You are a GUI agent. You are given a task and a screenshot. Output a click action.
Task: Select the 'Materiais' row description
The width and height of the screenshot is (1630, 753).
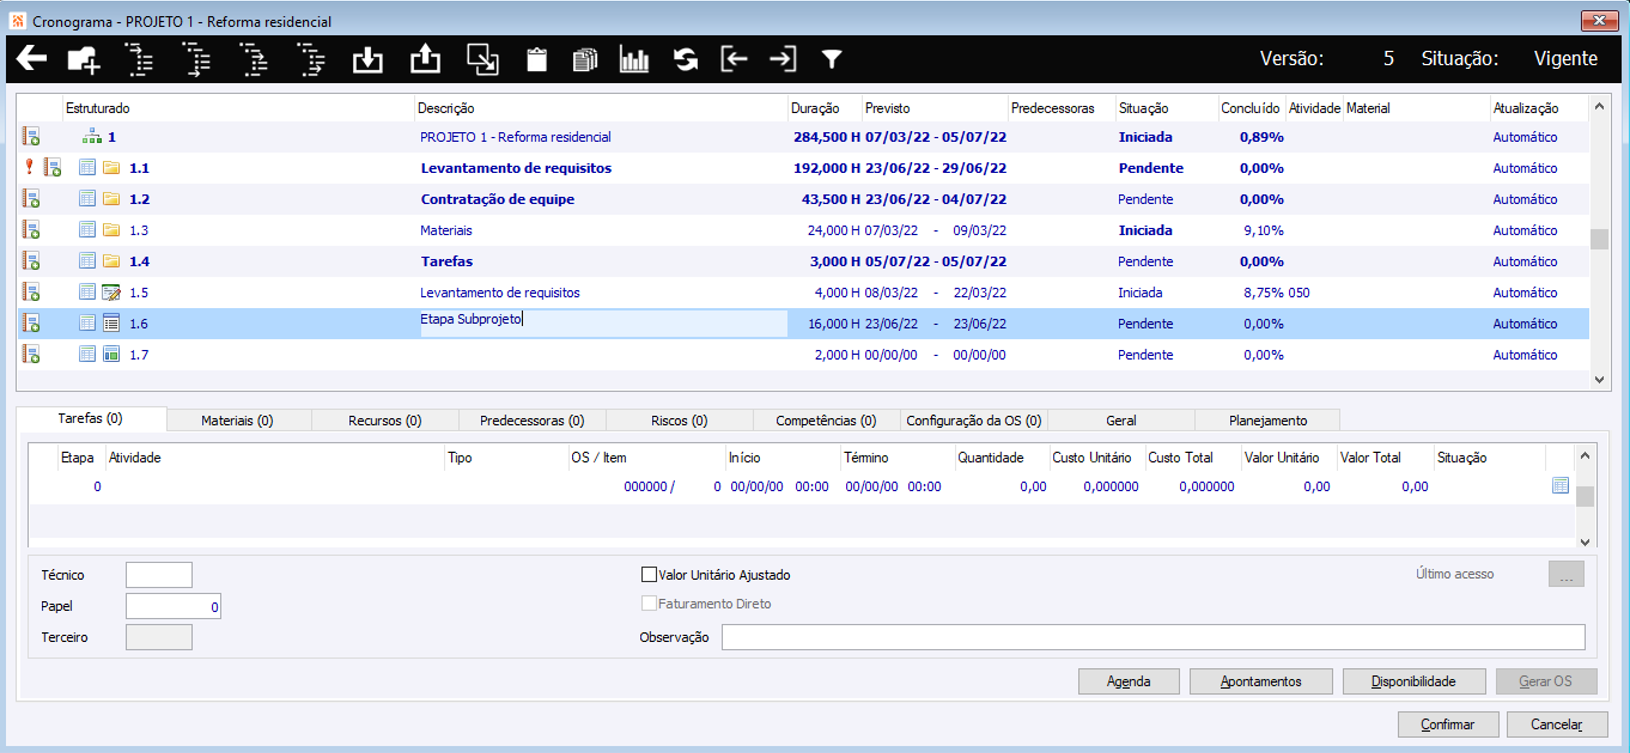pos(446,230)
